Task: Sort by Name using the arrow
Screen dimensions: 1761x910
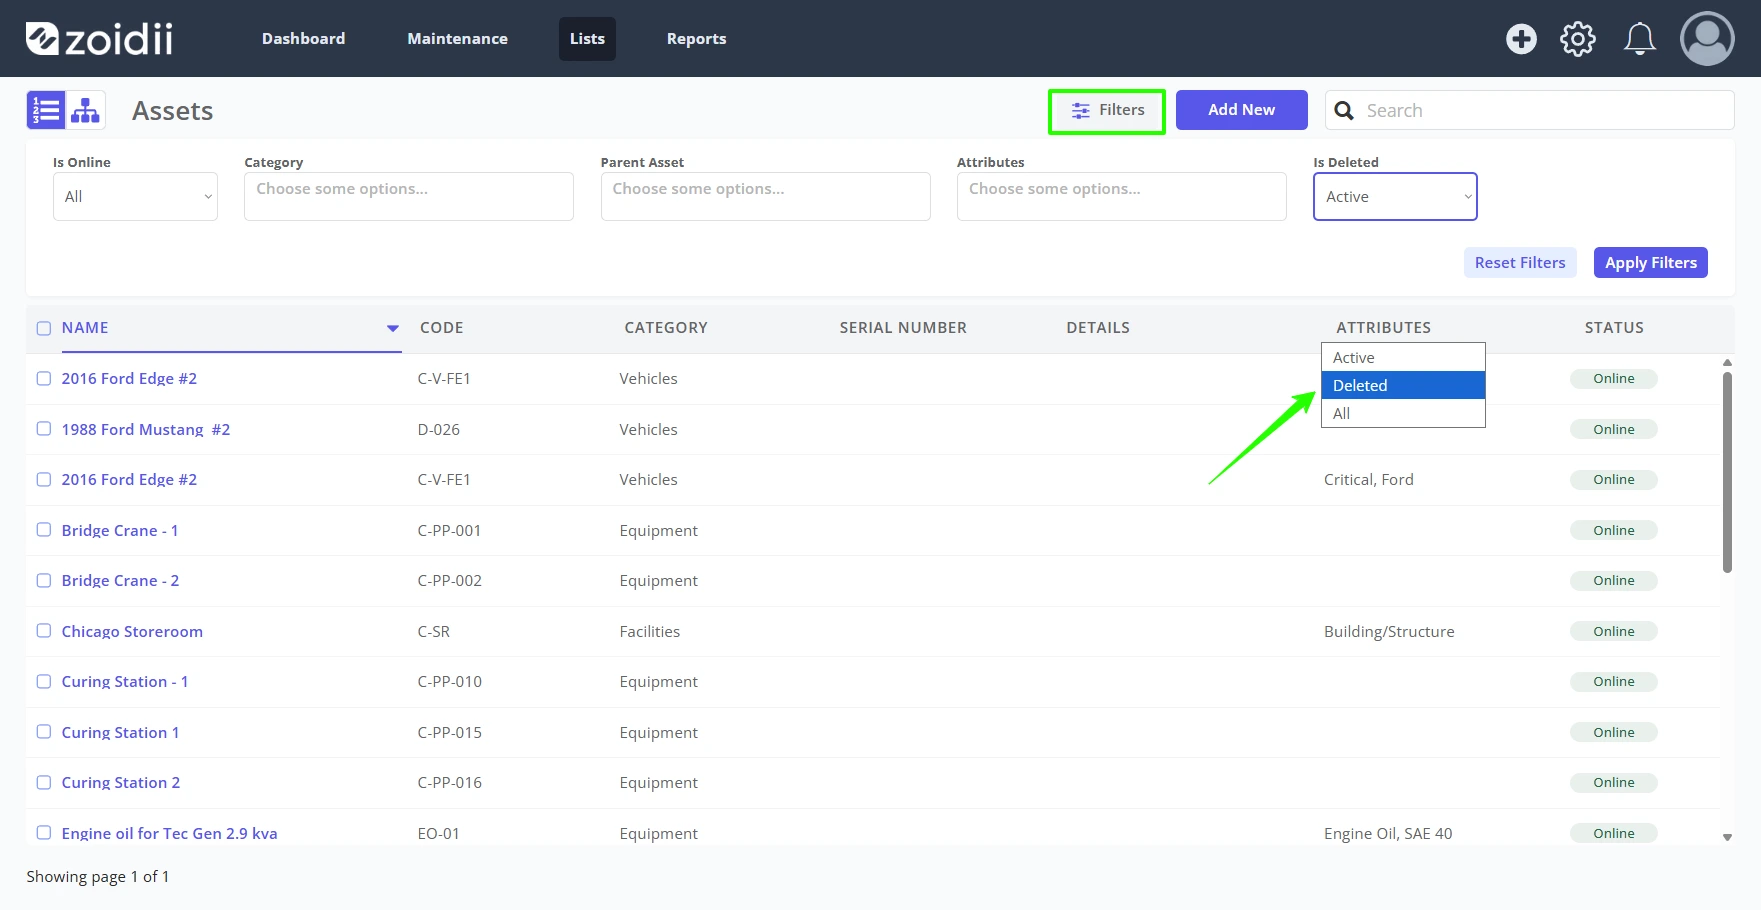Action: tap(393, 328)
